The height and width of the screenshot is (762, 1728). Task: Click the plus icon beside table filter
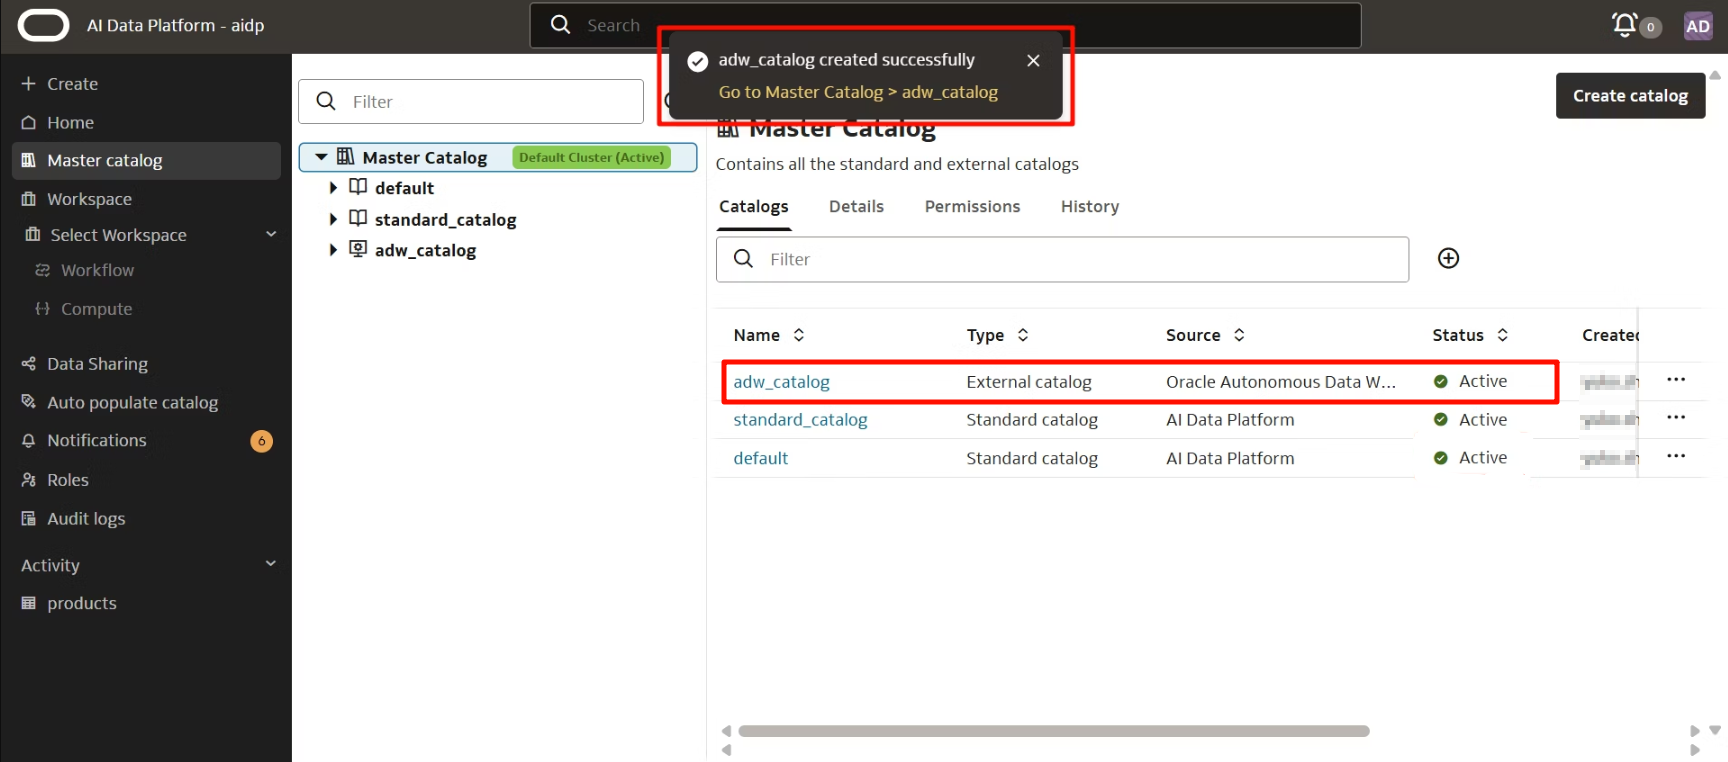(1448, 259)
